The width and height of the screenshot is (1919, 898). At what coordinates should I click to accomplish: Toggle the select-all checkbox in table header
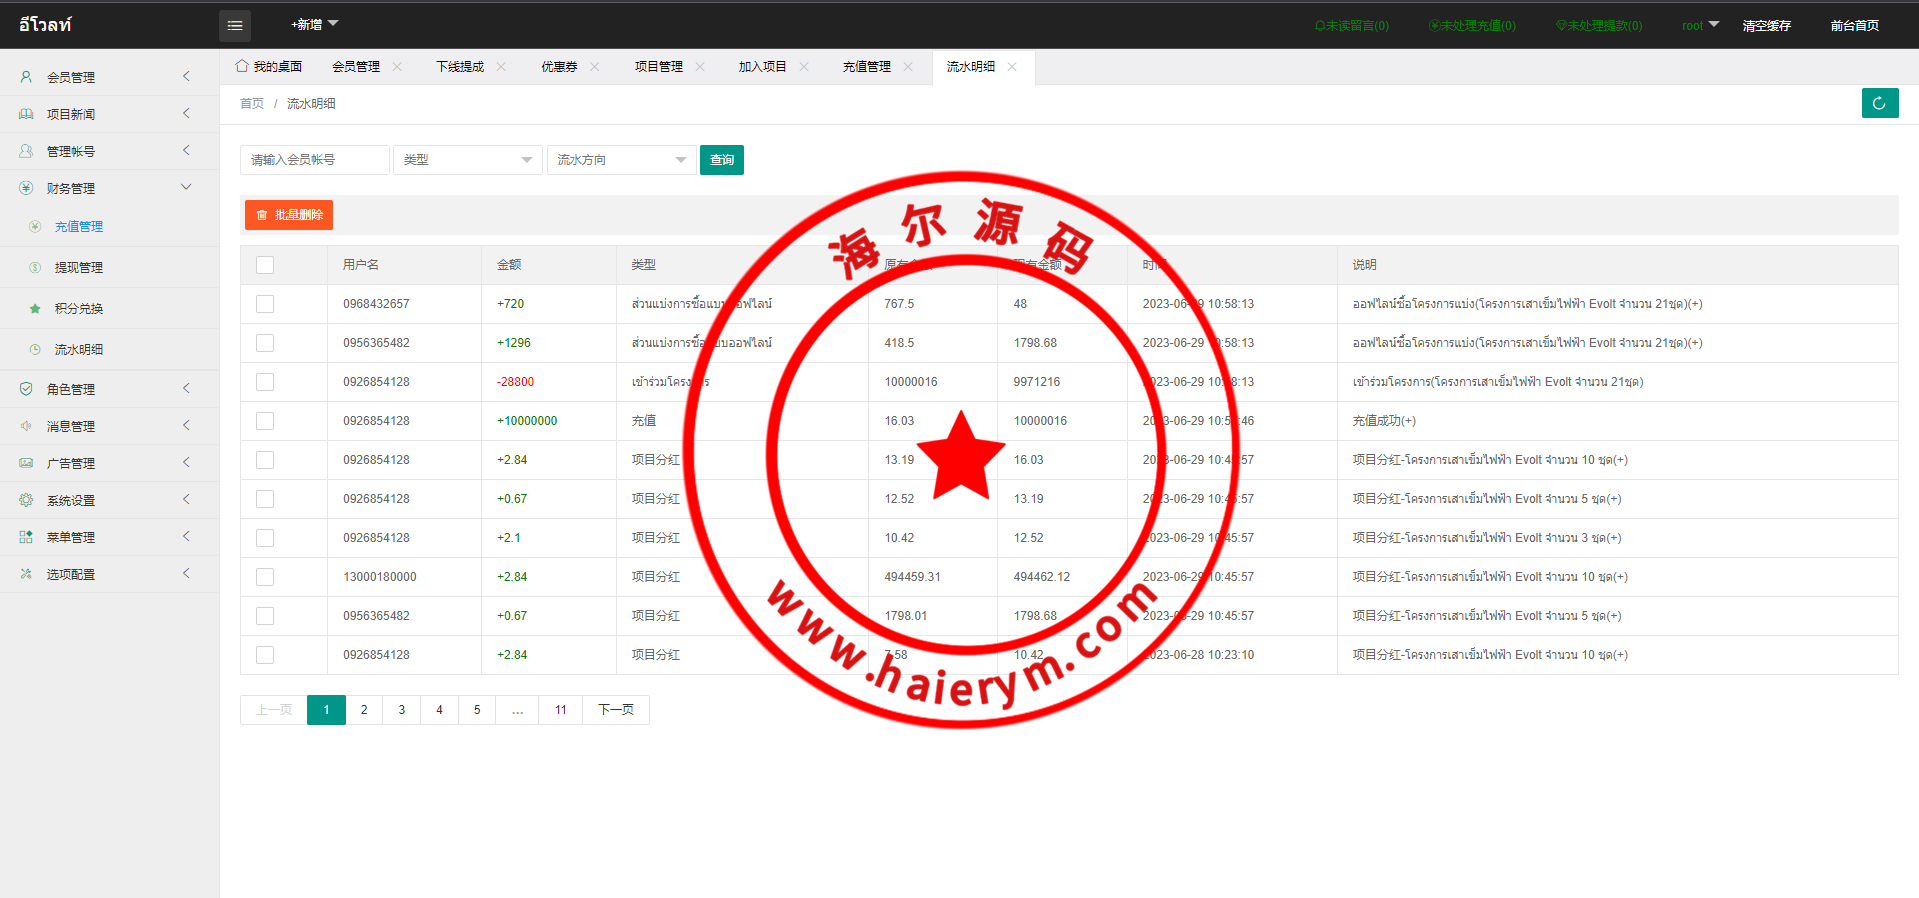pos(265,265)
